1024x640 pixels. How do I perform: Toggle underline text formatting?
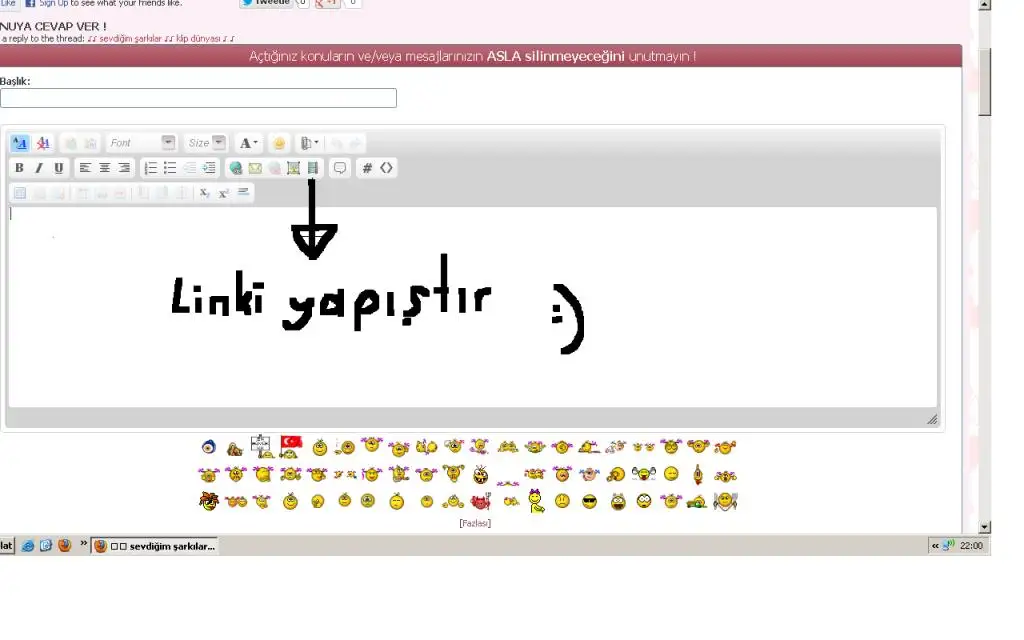59,168
